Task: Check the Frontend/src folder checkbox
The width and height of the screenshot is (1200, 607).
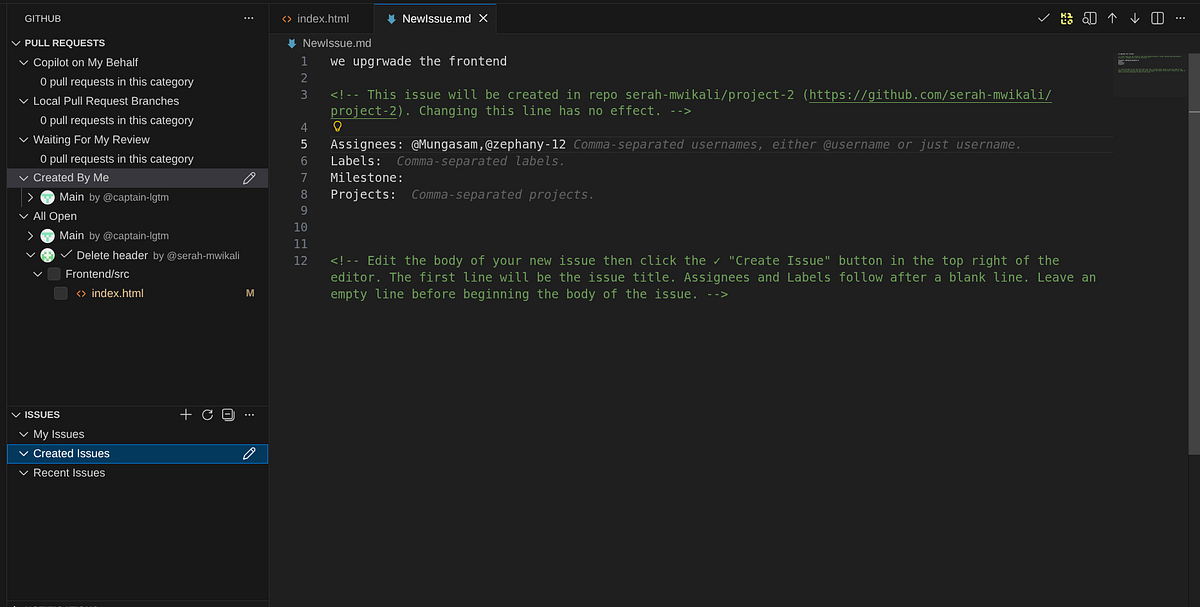Action: click(x=54, y=274)
